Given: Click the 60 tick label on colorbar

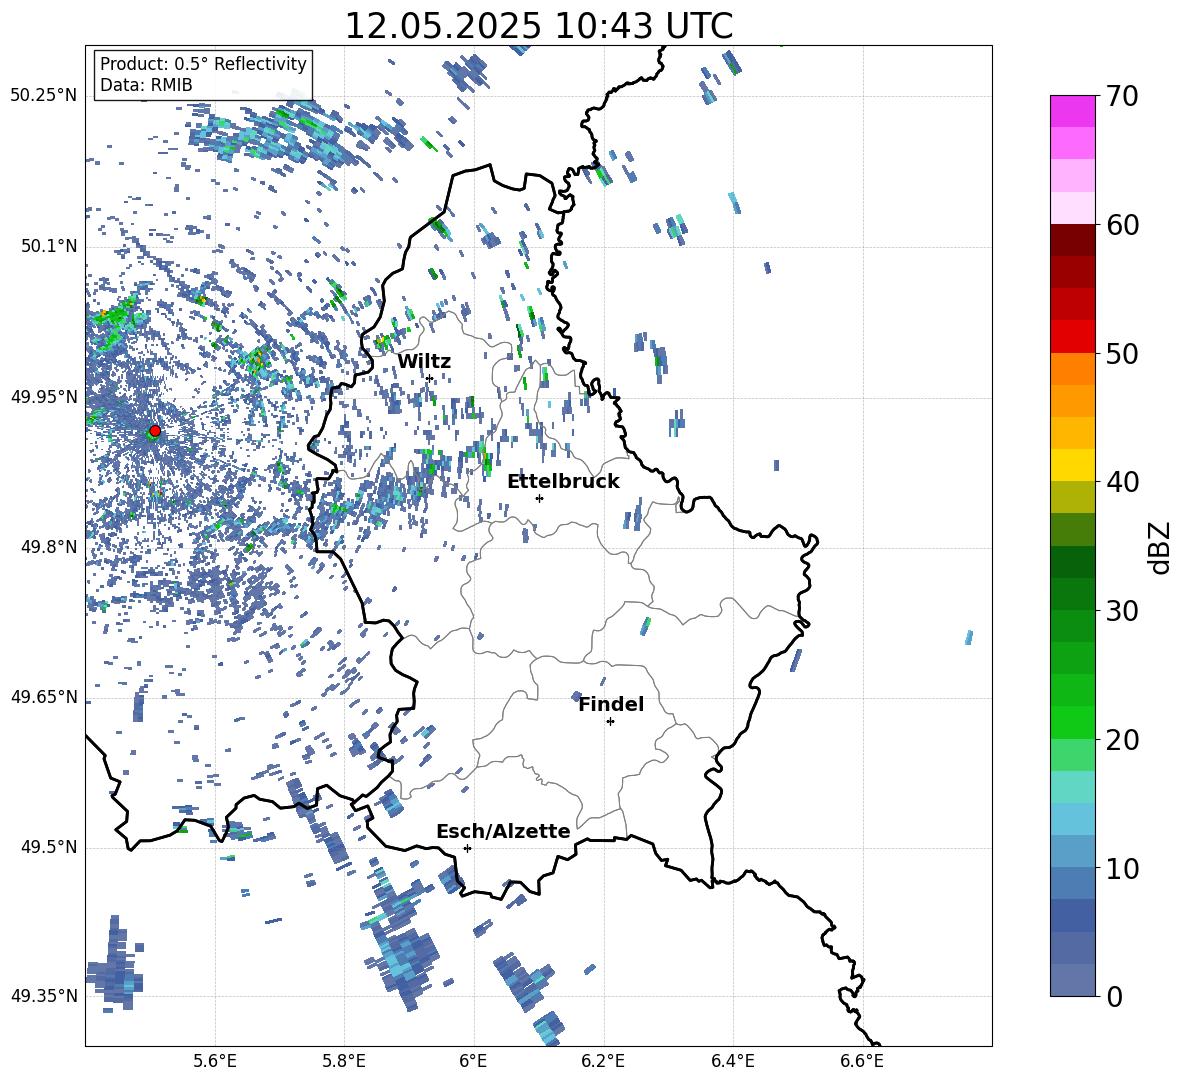Looking at the screenshot, I should tap(1121, 225).
